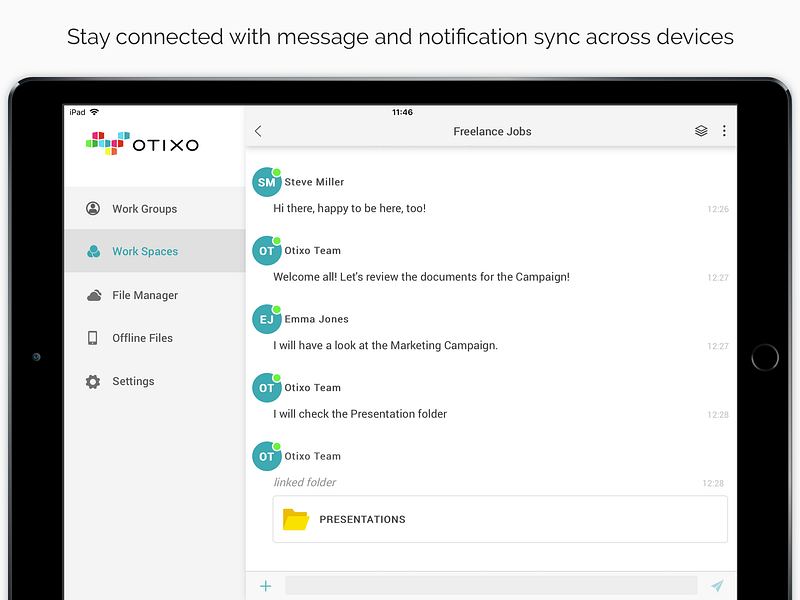Screen dimensions: 800x600
Task: Open the three-dot more options menu
Action: coord(724,131)
